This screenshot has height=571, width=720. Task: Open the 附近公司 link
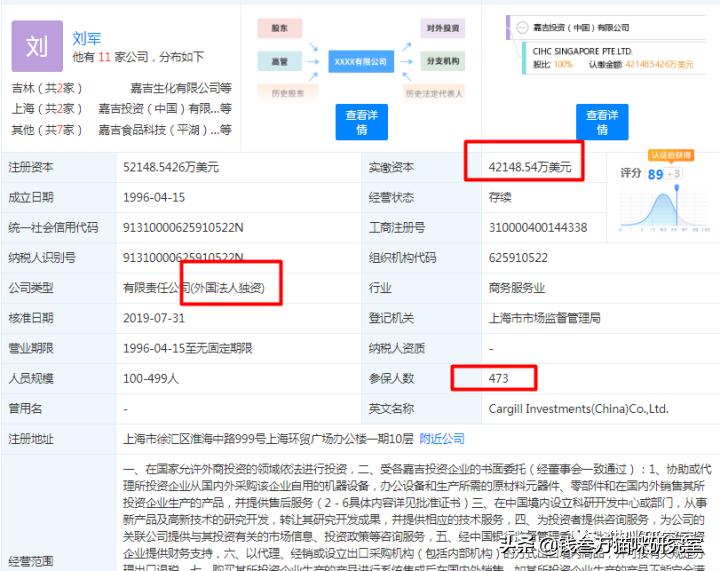coord(442,439)
